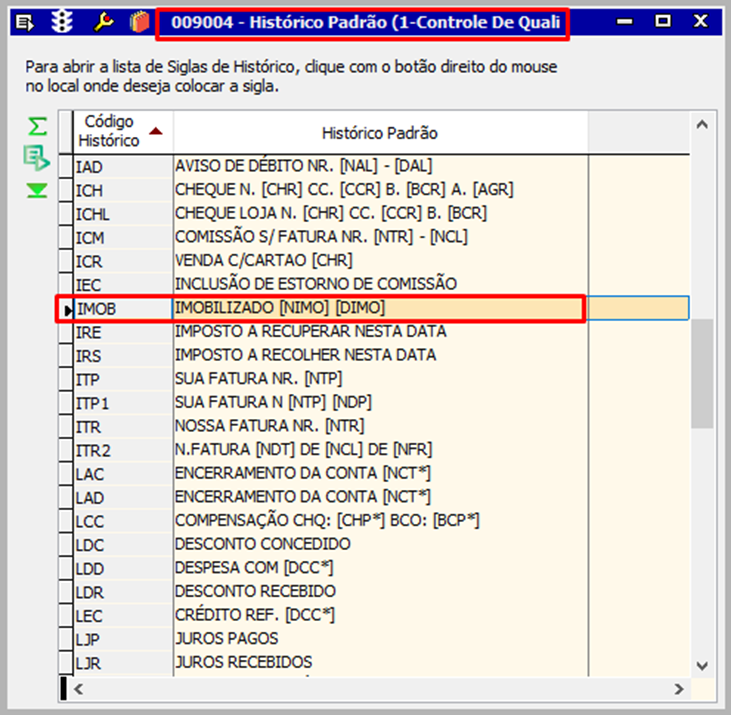
Task: Minimize the Histórico Padrão window
Action: tap(625, 21)
